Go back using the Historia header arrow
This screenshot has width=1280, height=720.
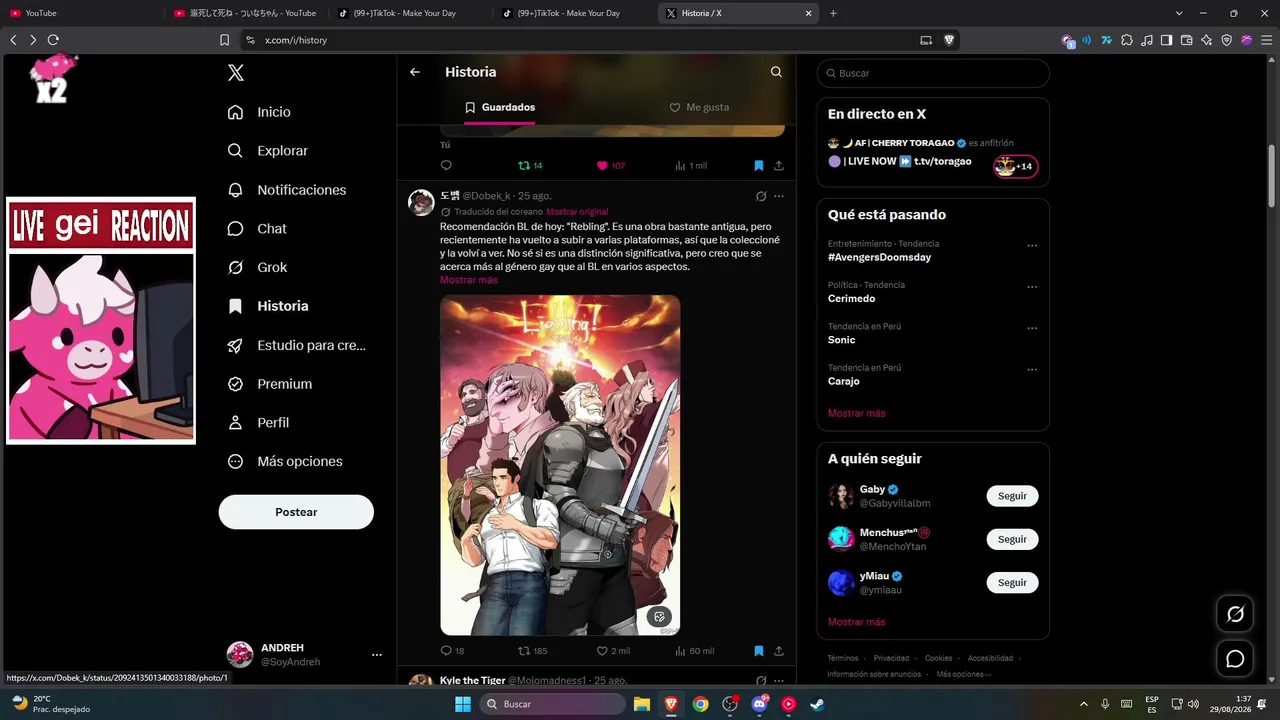(415, 72)
